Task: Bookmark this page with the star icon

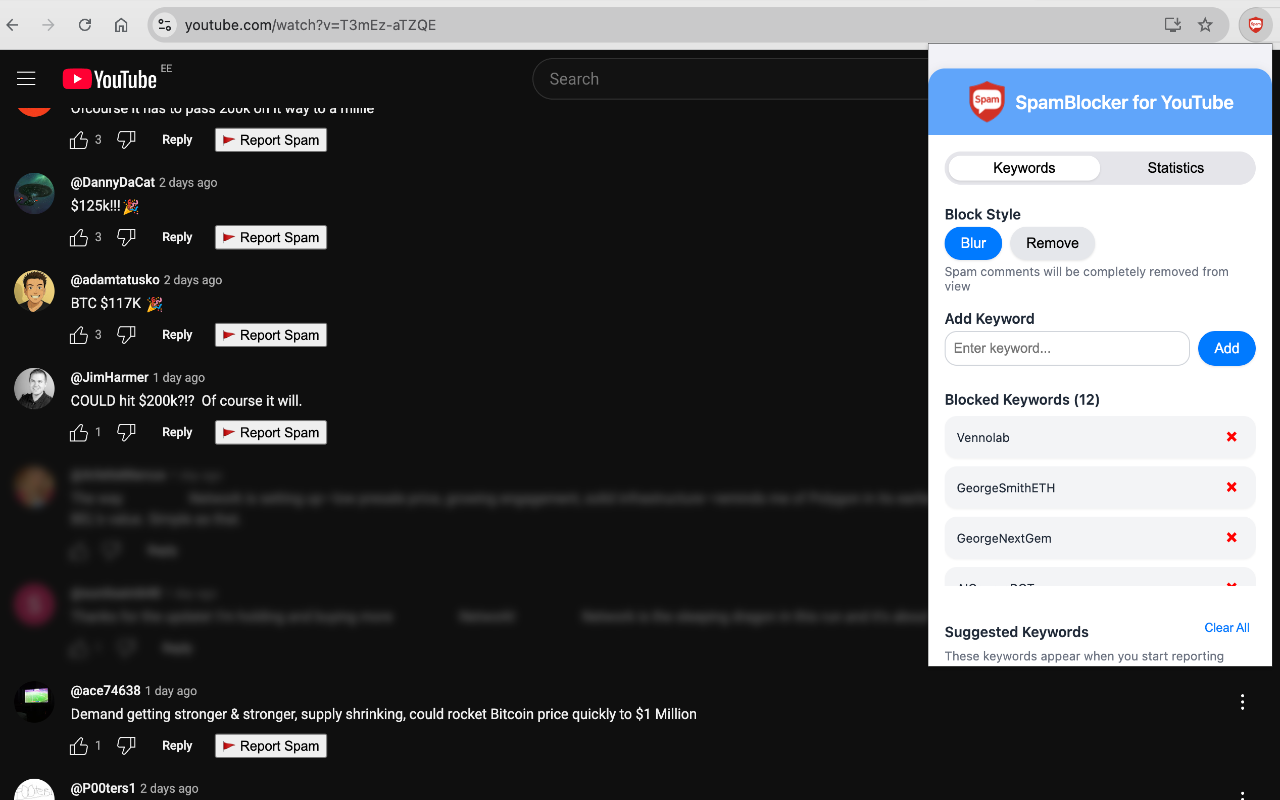Action: pyautogui.click(x=1206, y=25)
